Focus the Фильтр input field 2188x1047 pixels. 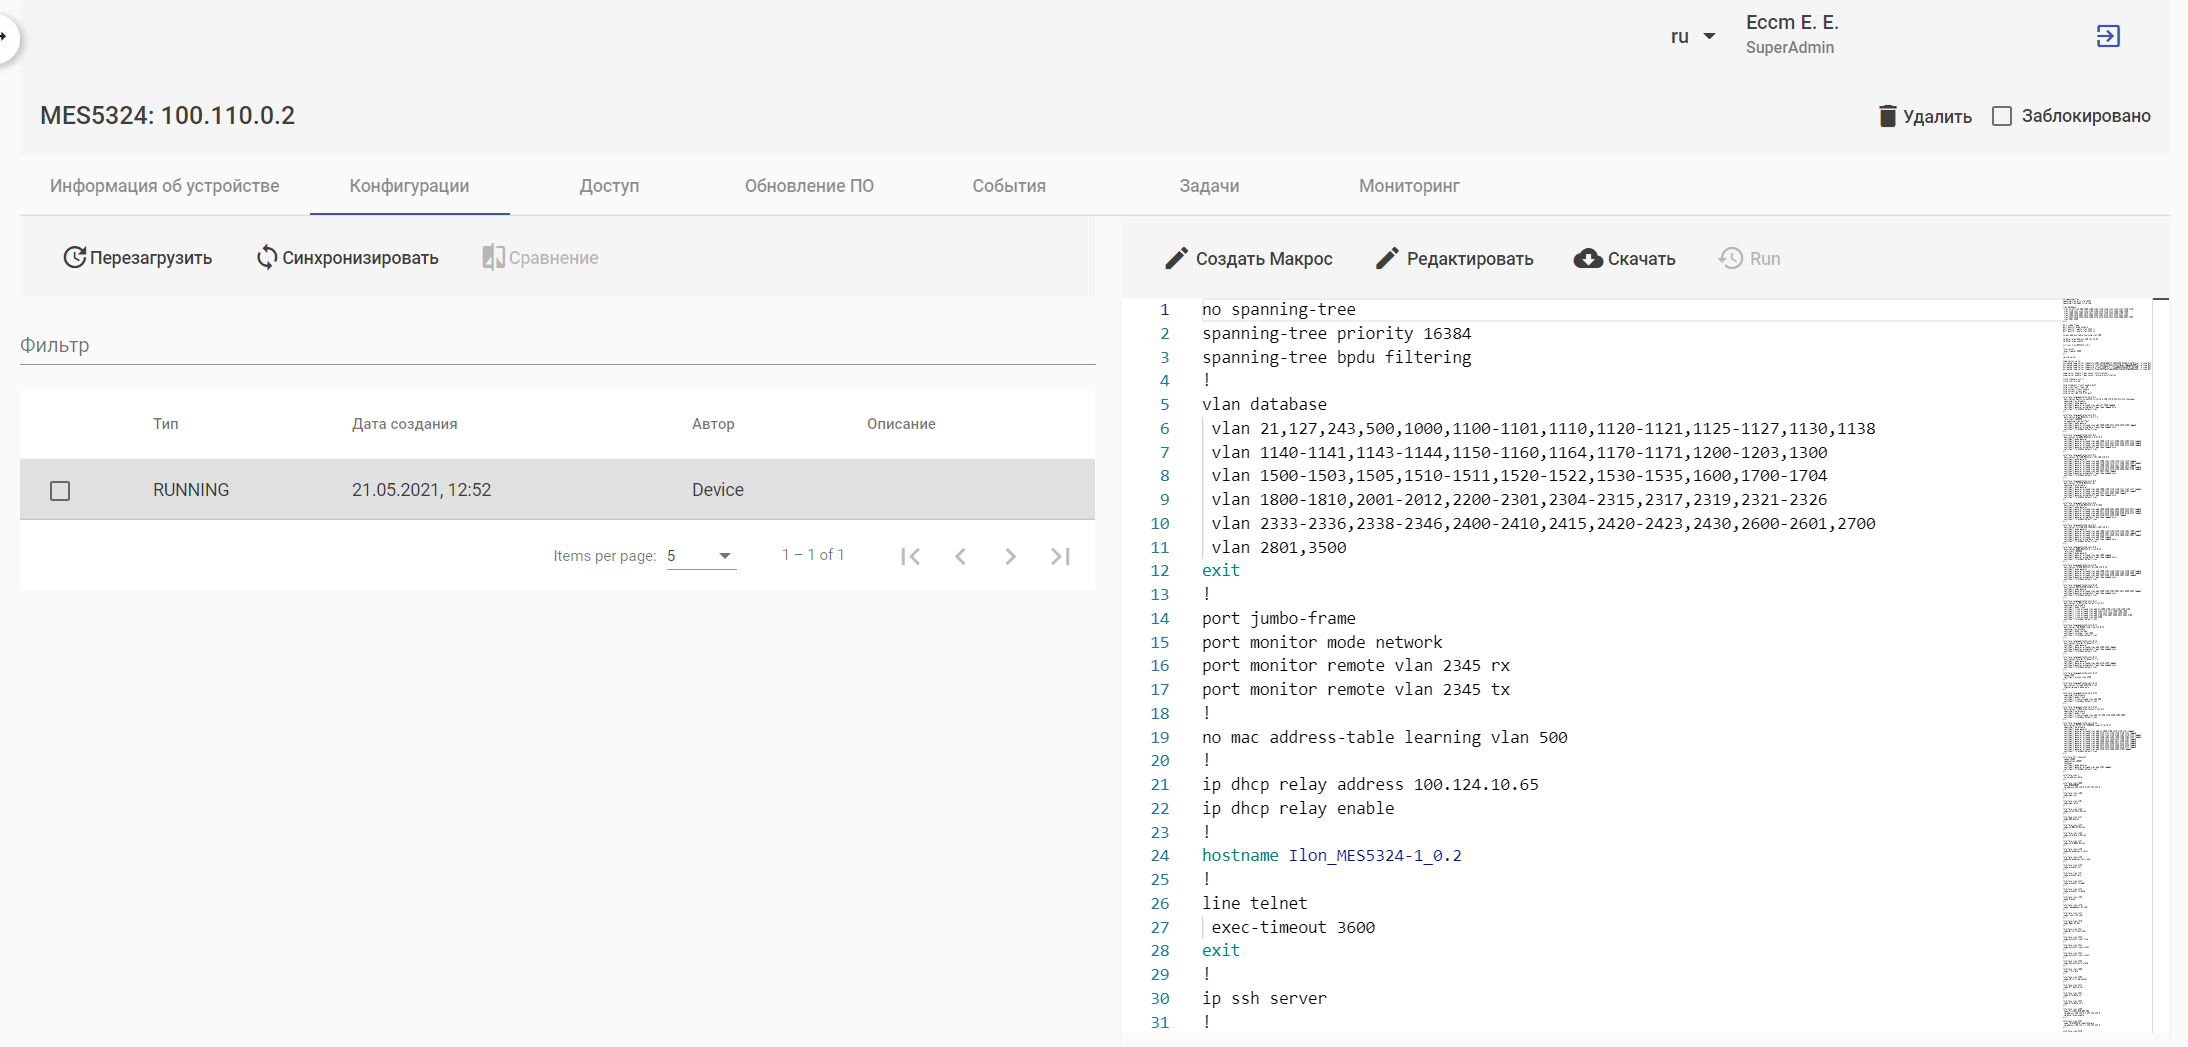[x=557, y=345]
